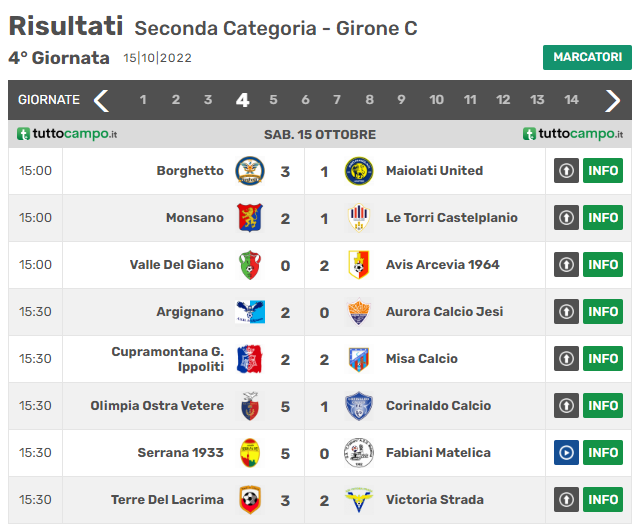Image resolution: width=638 pixels, height=532 pixels.
Task: Play the Serrana 1933 match video icon
Action: pyautogui.click(x=566, y=453)
